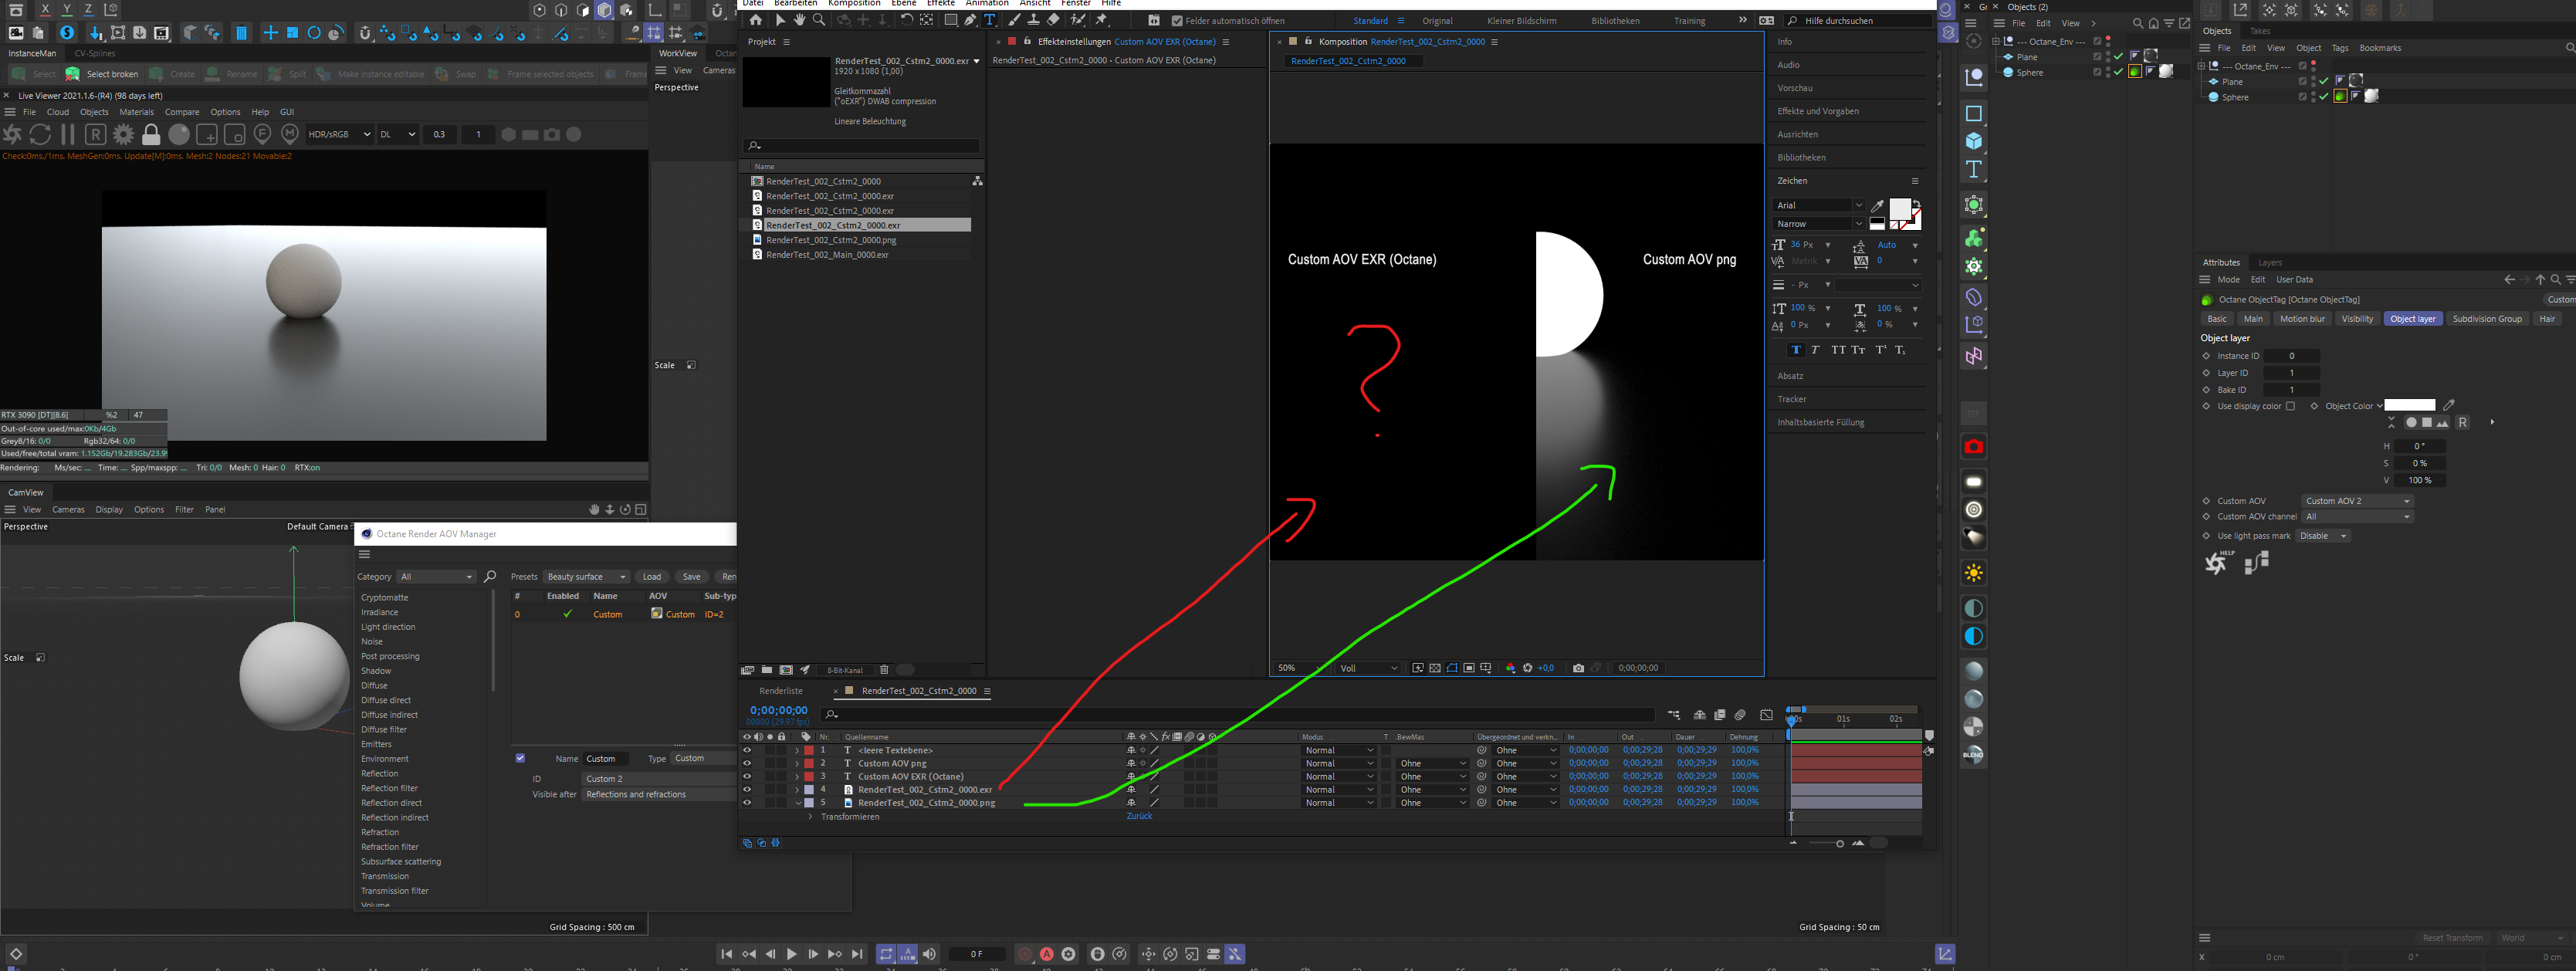Enable the 'Use display color' checkbox
This screenshot has width=2576, height=971.
coord(2290,406)
